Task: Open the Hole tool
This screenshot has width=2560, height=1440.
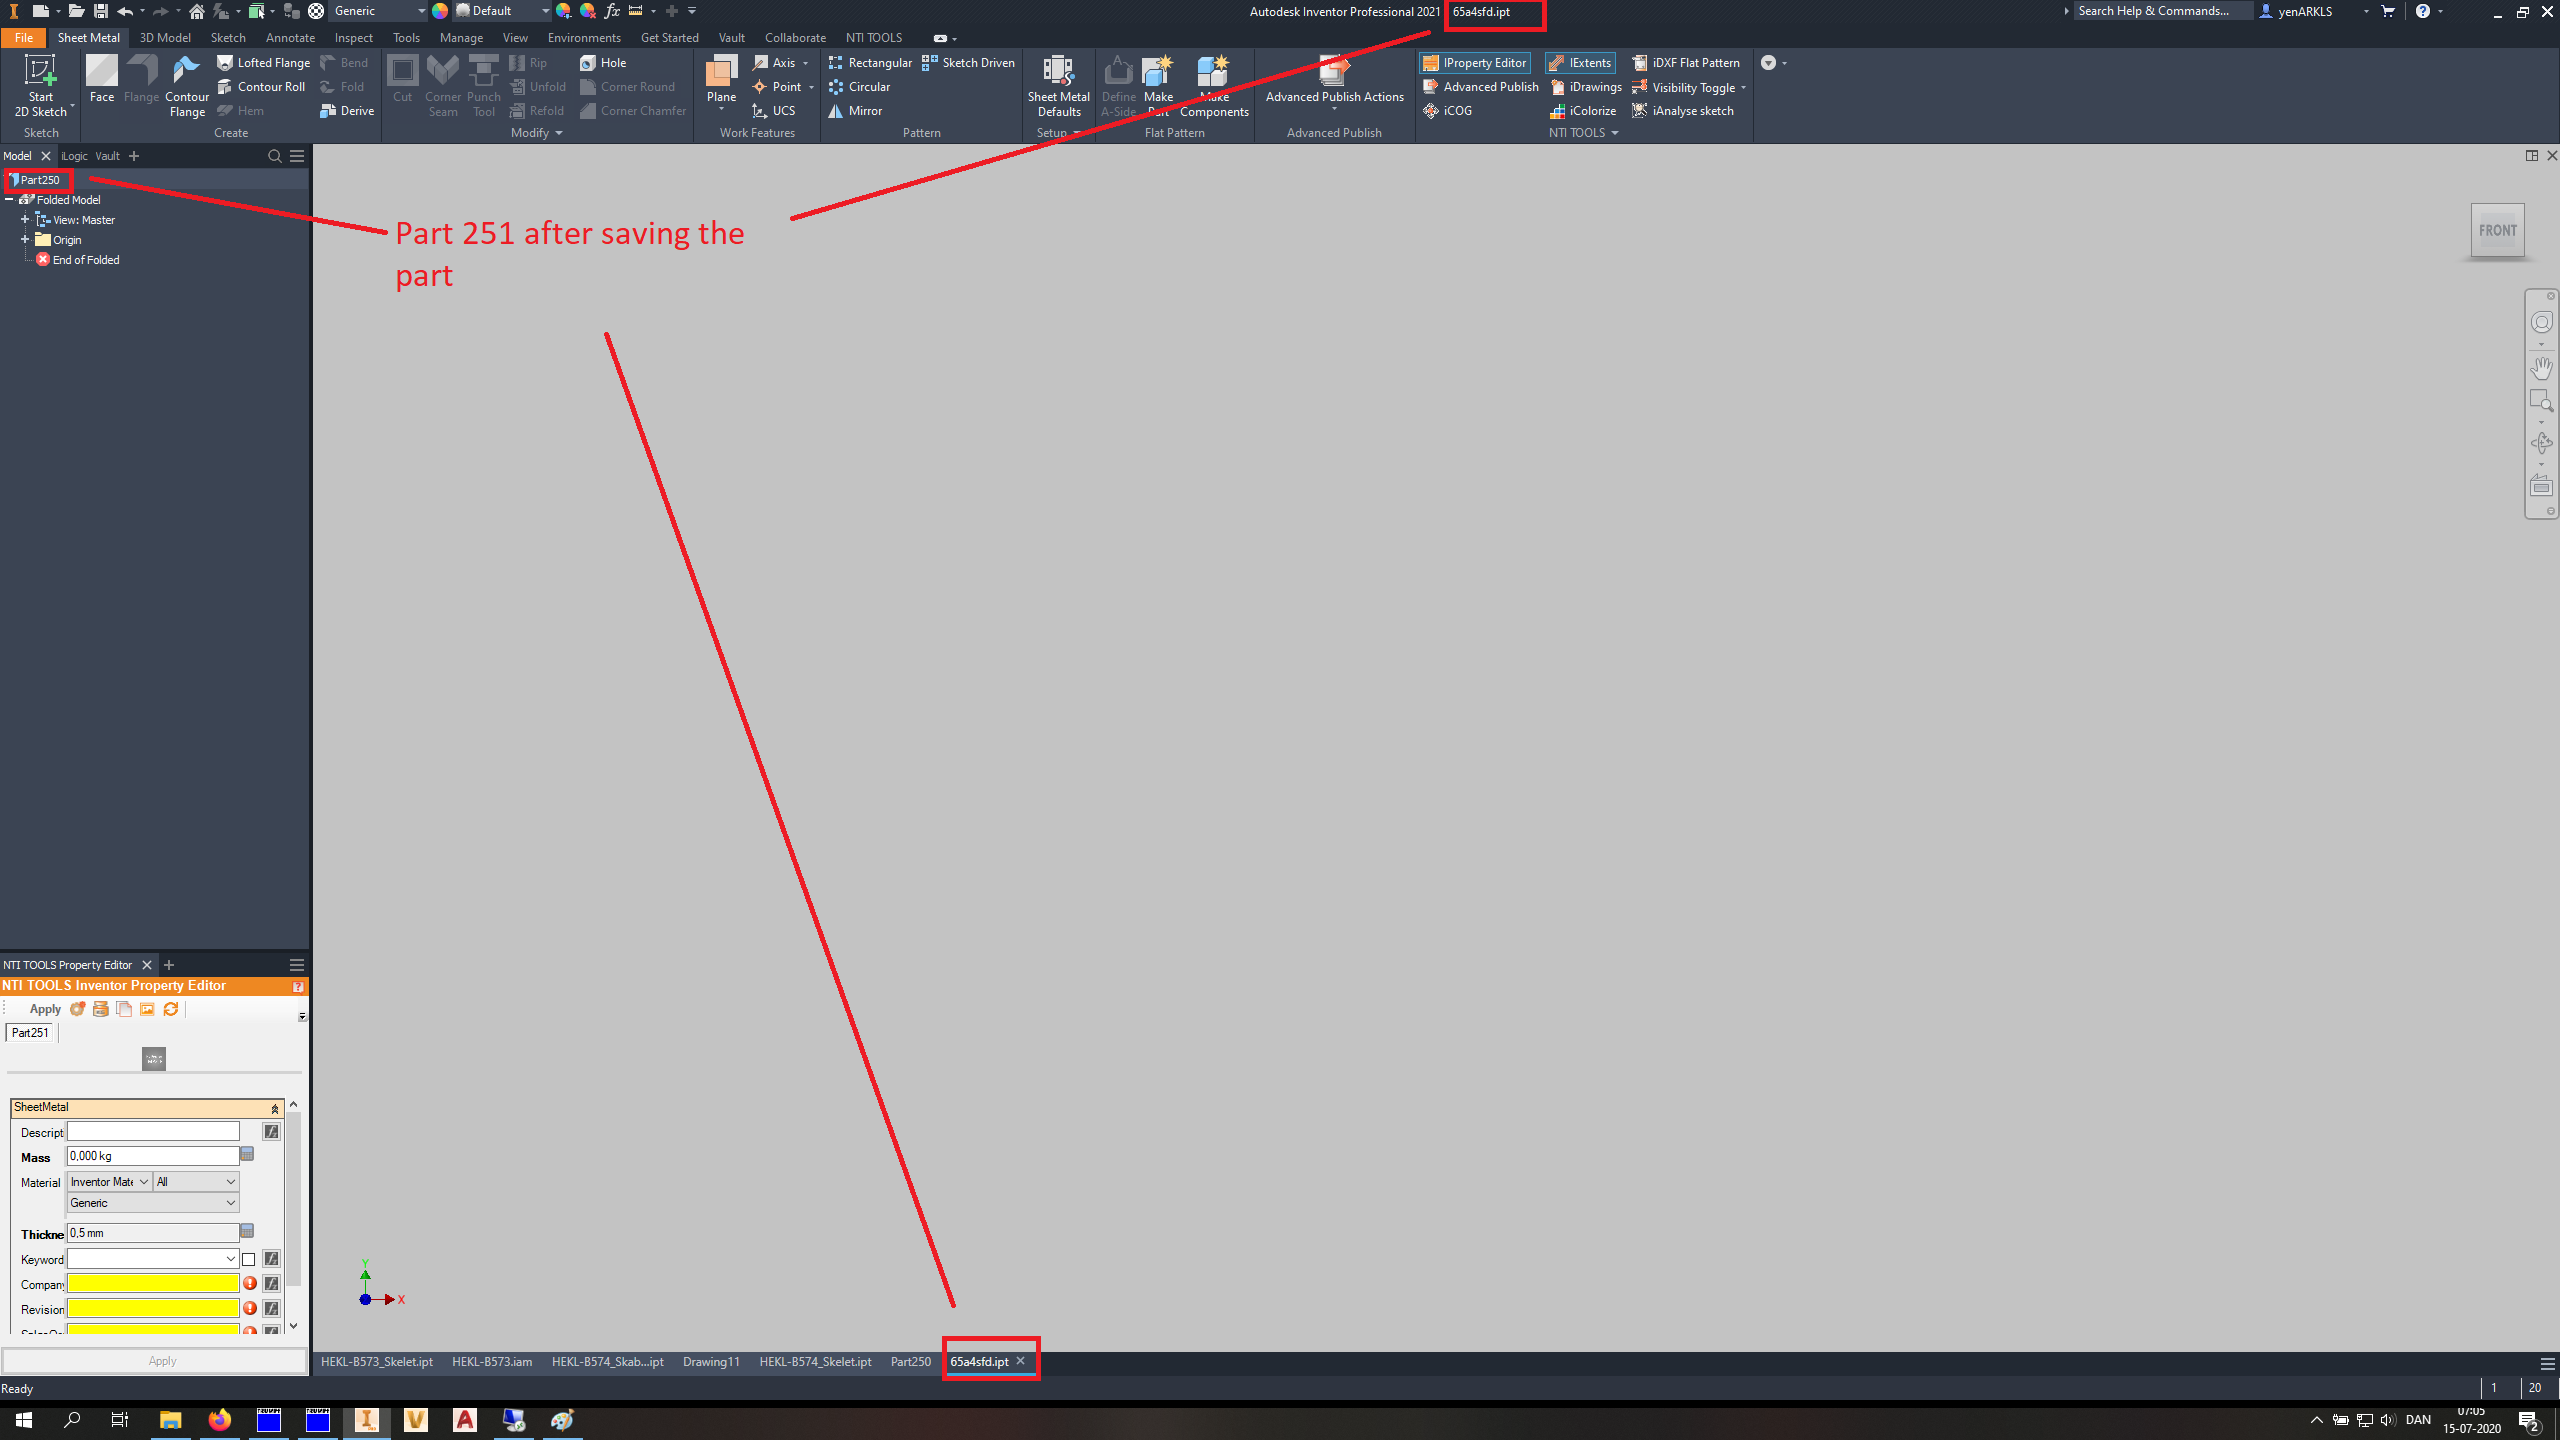Action: [605, 62]
